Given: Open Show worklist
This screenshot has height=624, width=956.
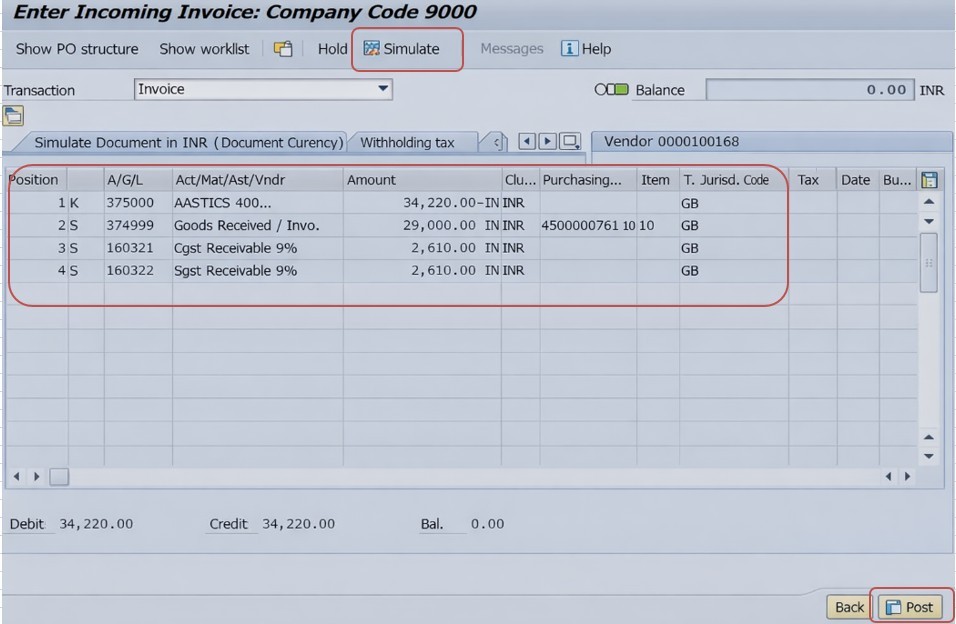Looking at the screenshot, I should pyautogui.click(x=204, y=49).
